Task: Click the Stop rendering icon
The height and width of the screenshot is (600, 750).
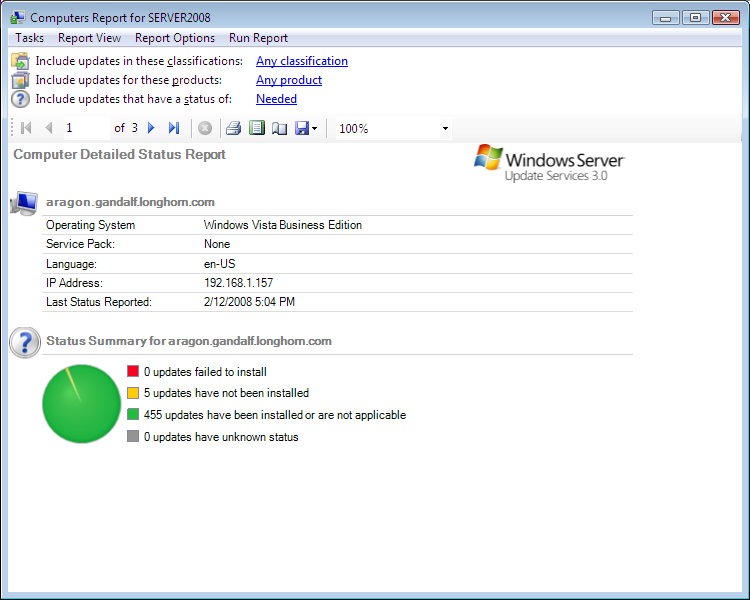Action: pos(205,128)
